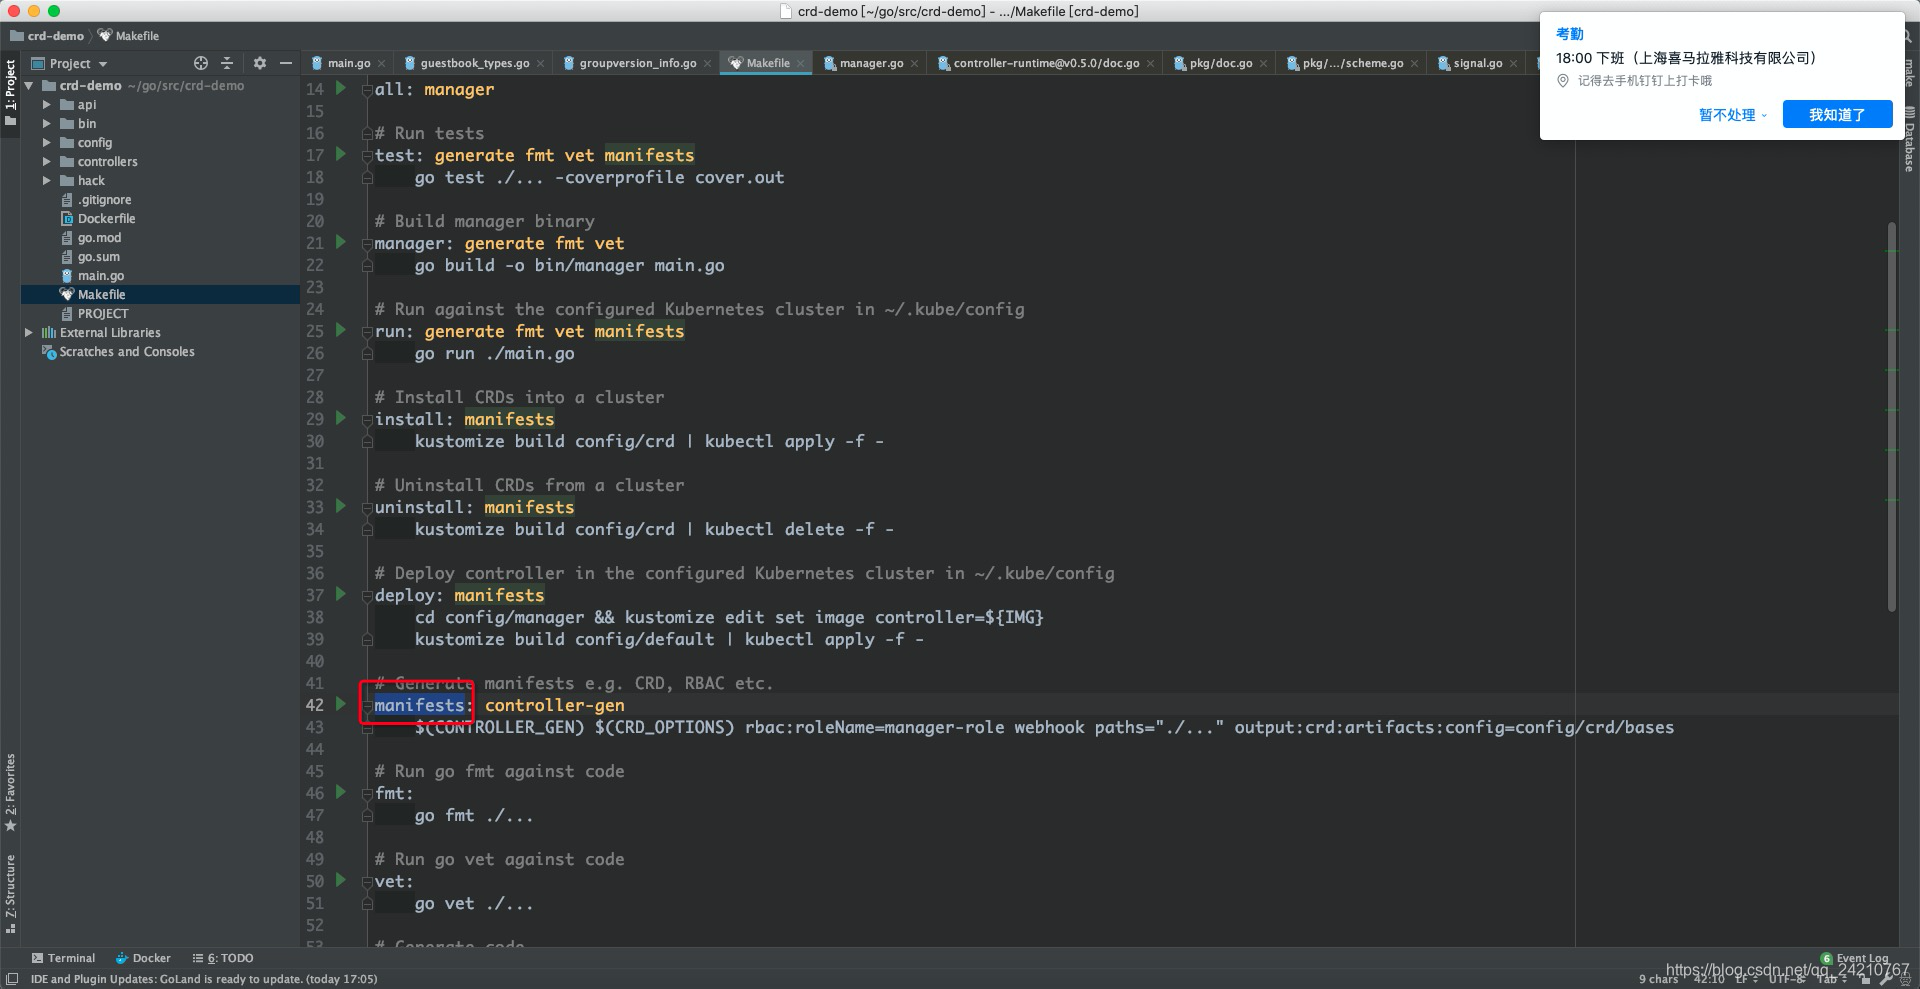
Task: Select Dockerfile in project tree
Action: [x=106, y=219]
